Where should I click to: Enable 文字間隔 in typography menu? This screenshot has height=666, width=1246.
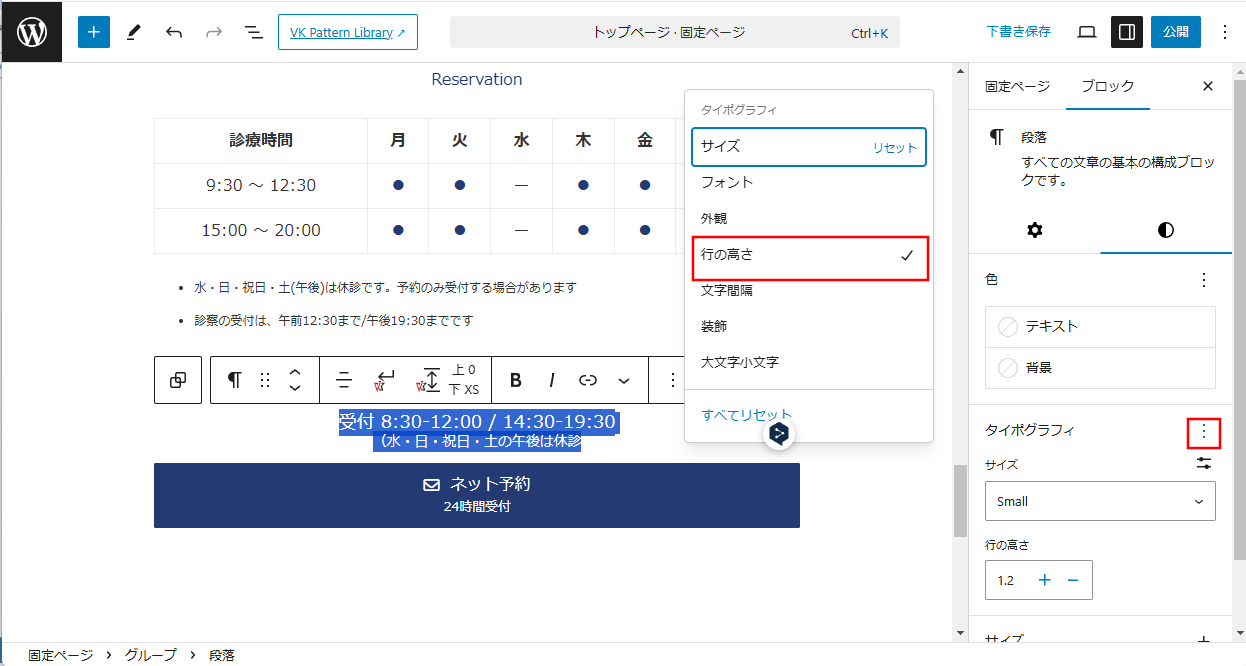[809, 291]
